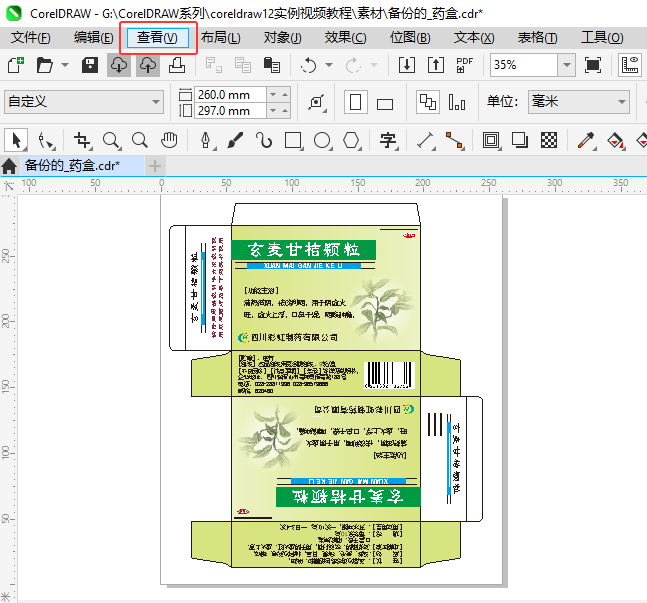Select the Ellipse tool
Image resolution: width=647 pixels, height=603 pixels.
pos(322,140)
